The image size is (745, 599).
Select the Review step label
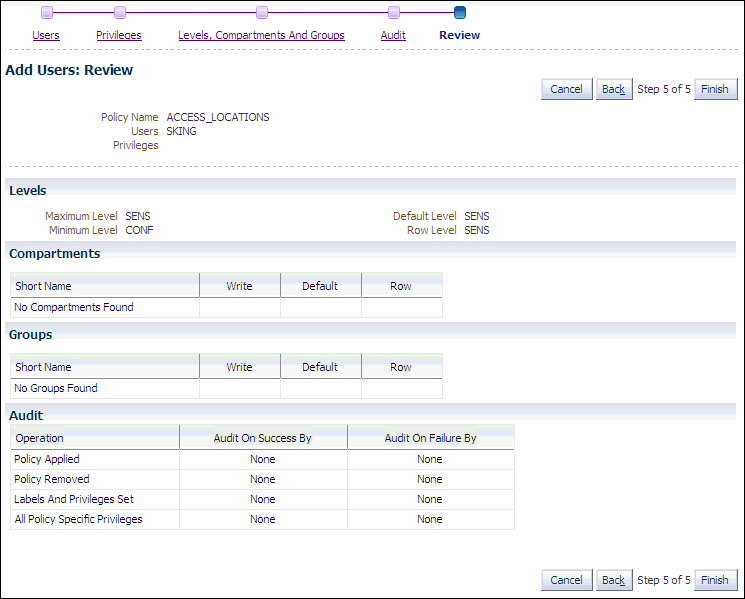[459, 35]
